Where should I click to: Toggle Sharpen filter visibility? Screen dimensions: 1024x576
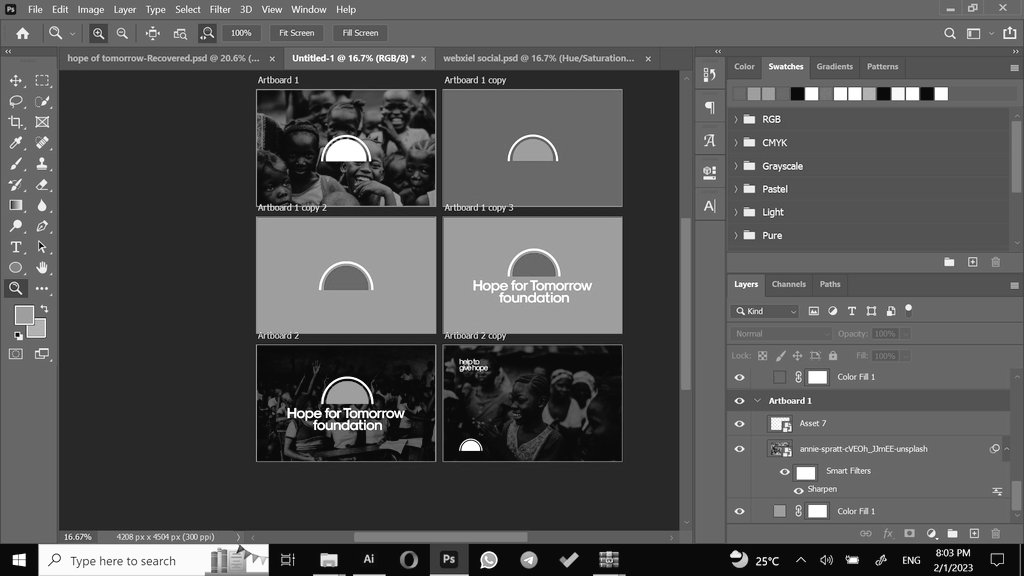point(799,490)
